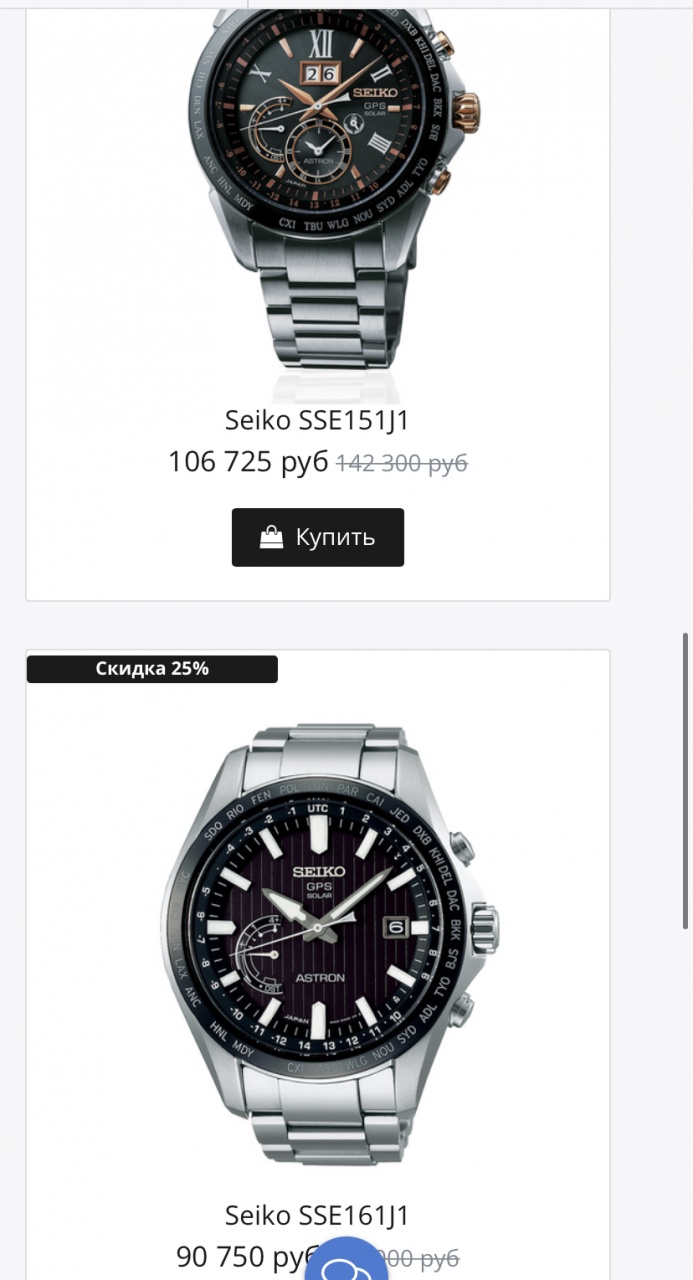Click the ASTRON text on SSE161J1 dial
693x1280 pixels.
320,977
